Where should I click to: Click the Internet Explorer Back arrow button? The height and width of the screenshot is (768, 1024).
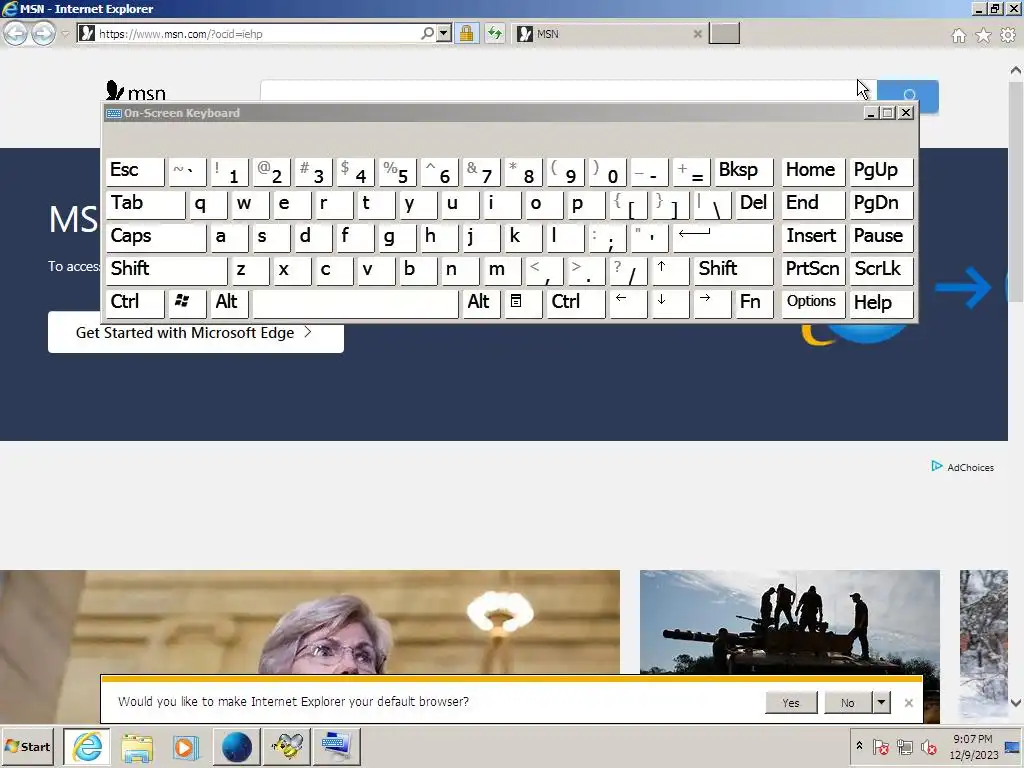coord(16,33)
